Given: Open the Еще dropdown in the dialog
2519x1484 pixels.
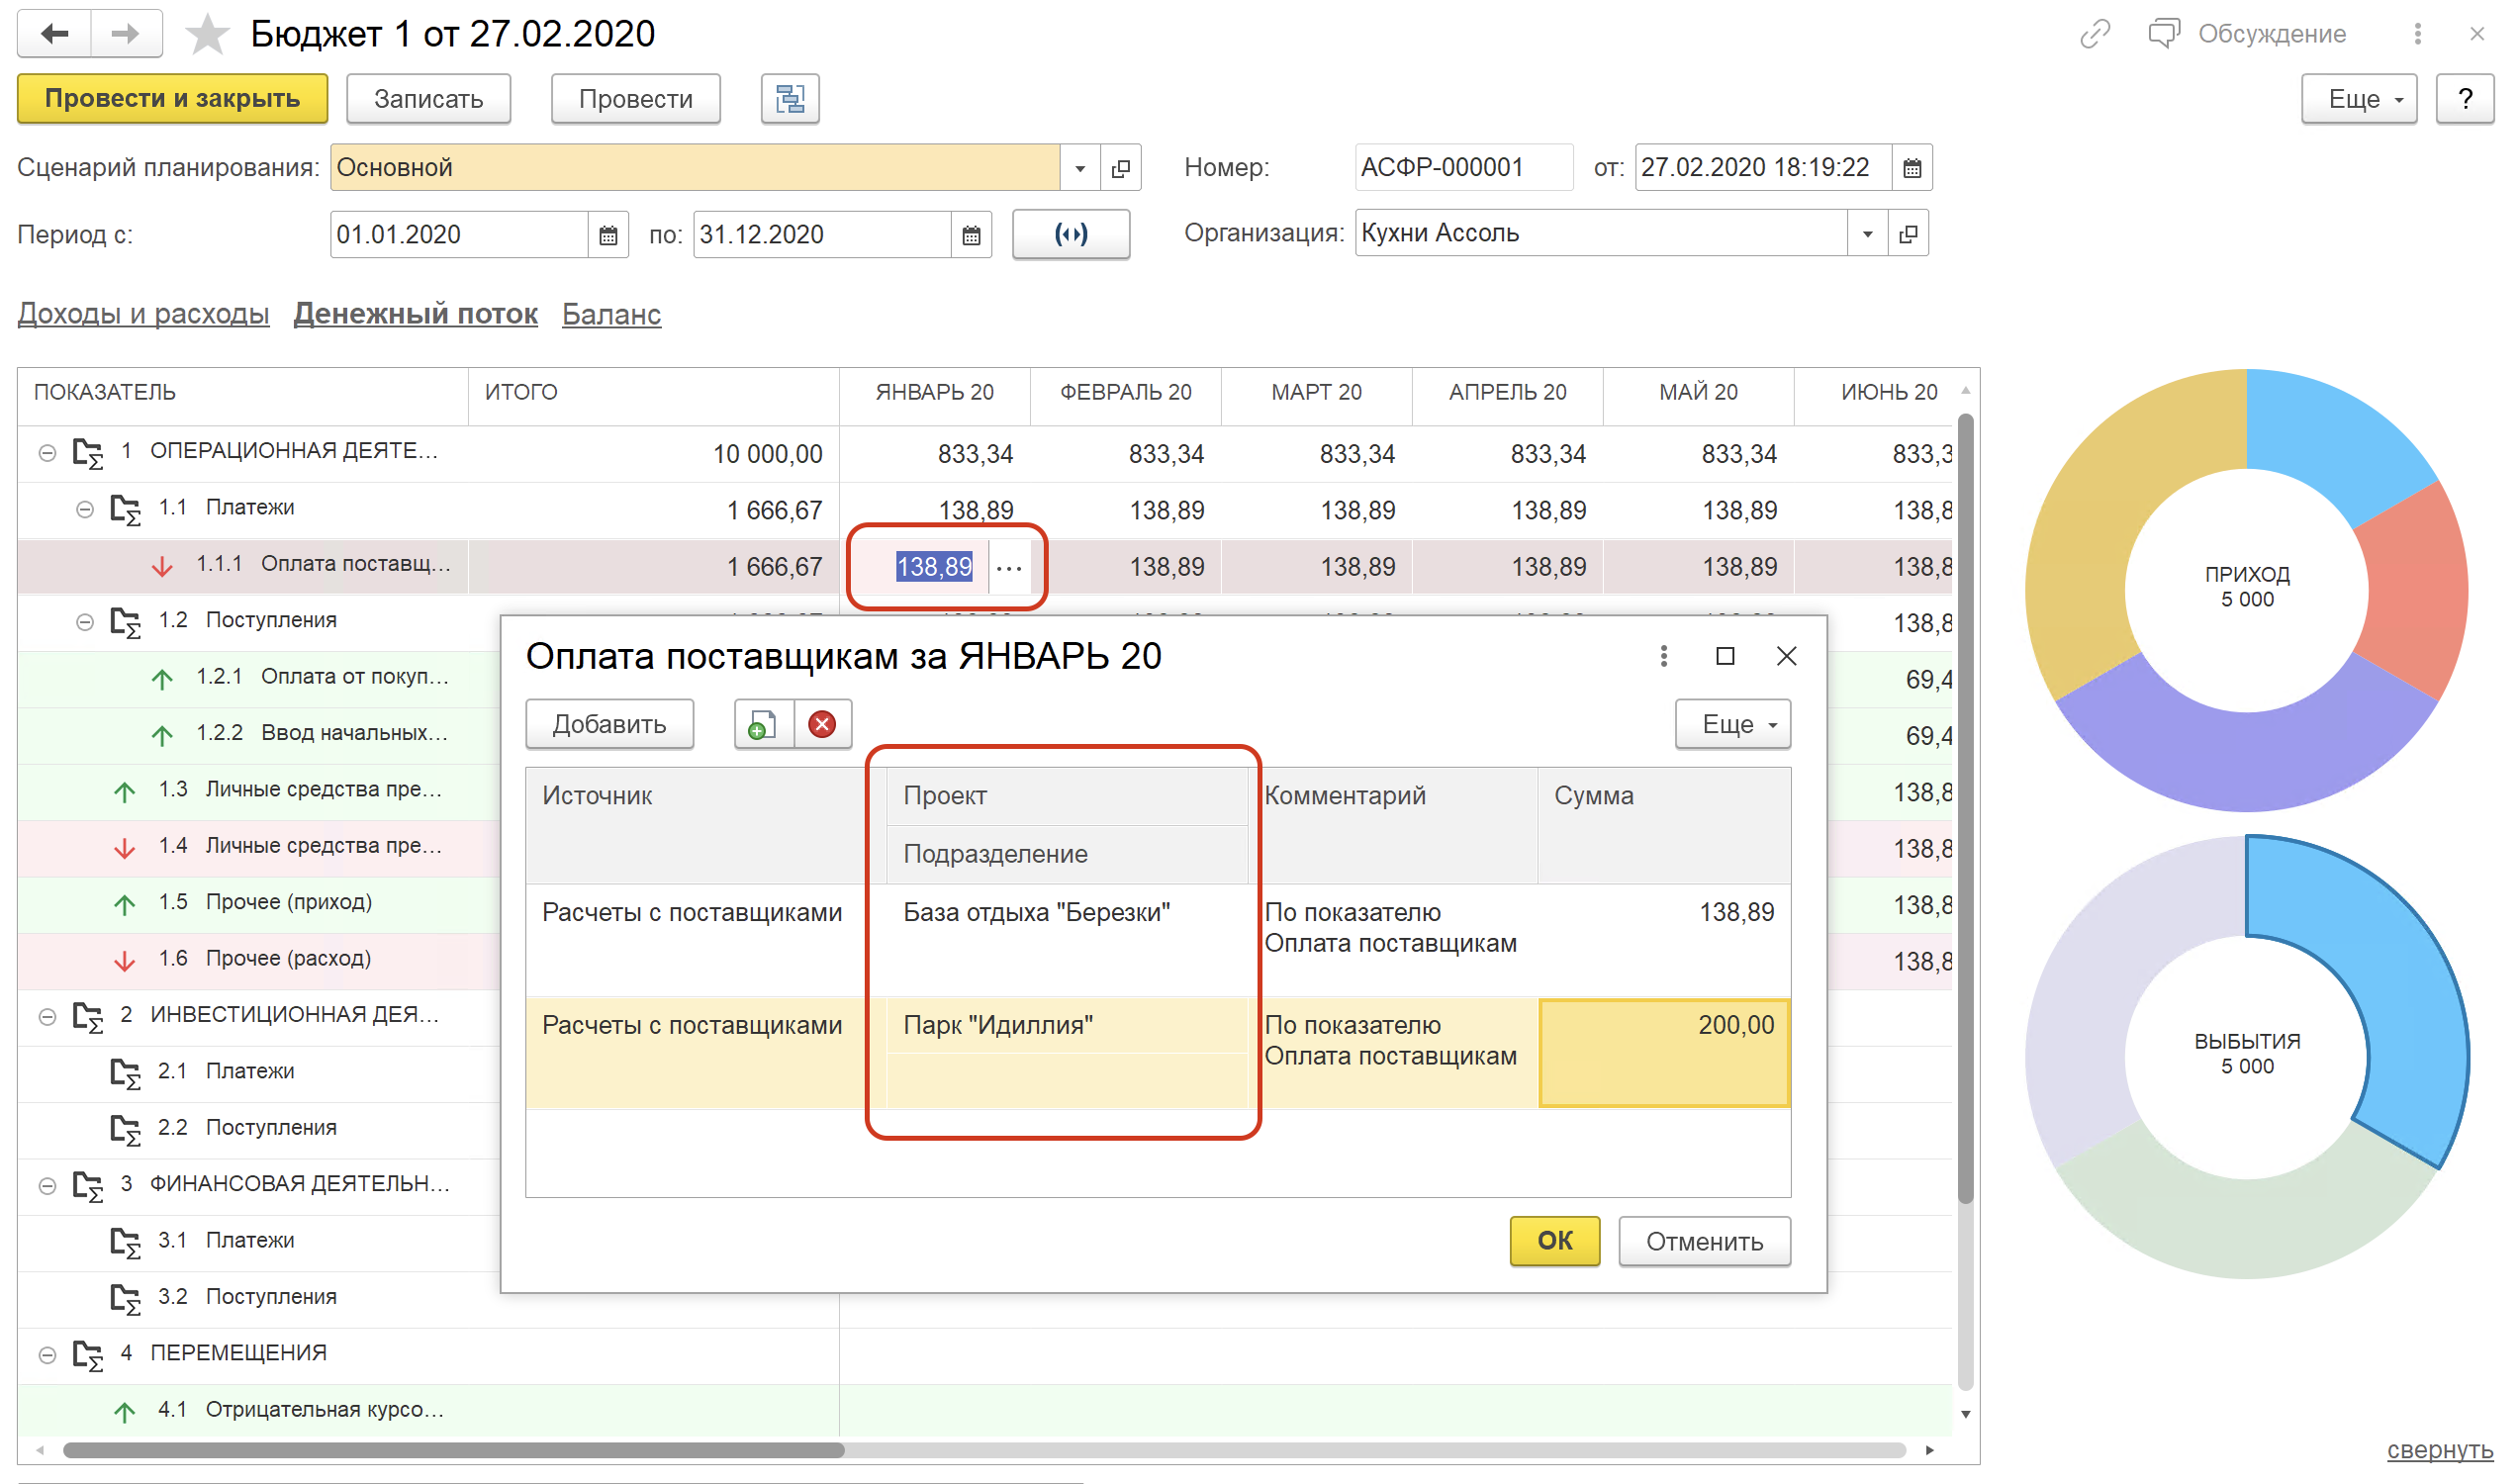Looking at the screenshot, I should (1732, 724).
